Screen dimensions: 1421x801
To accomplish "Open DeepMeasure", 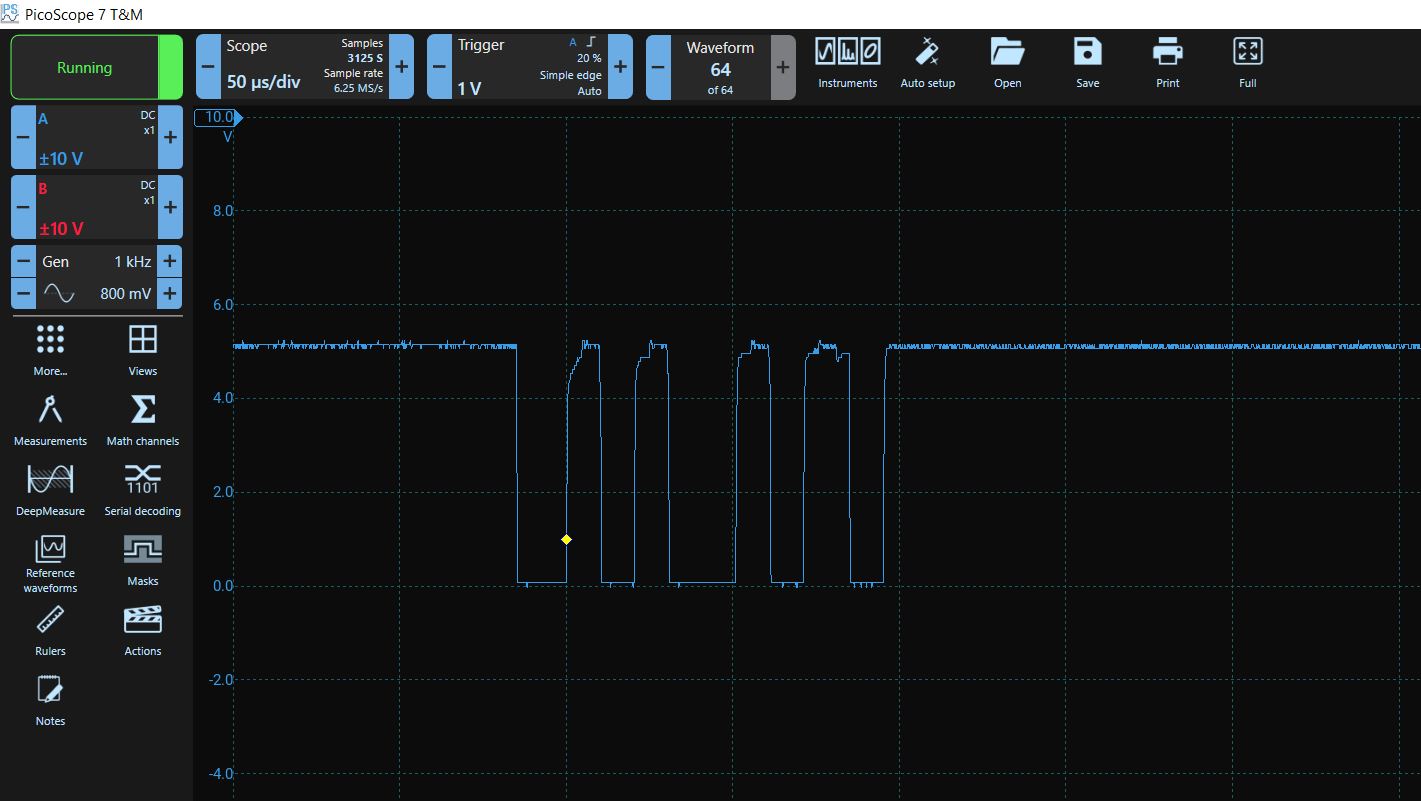I will click(50, 490).
